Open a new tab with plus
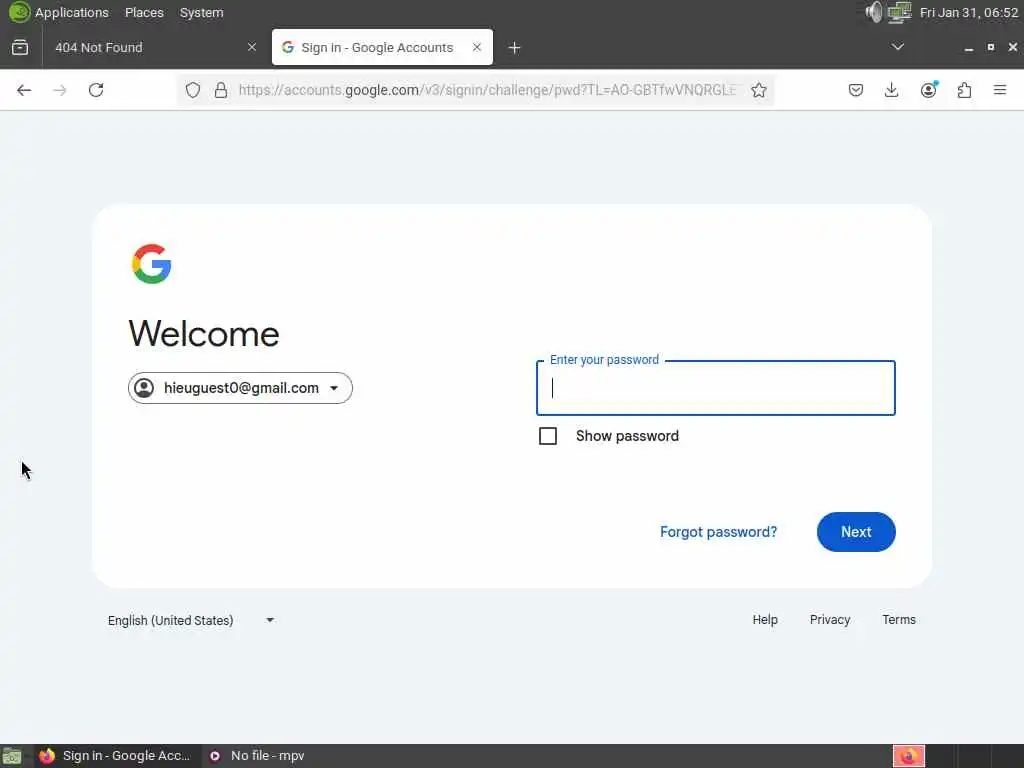The image size is (1024, 768). [515, 48]
